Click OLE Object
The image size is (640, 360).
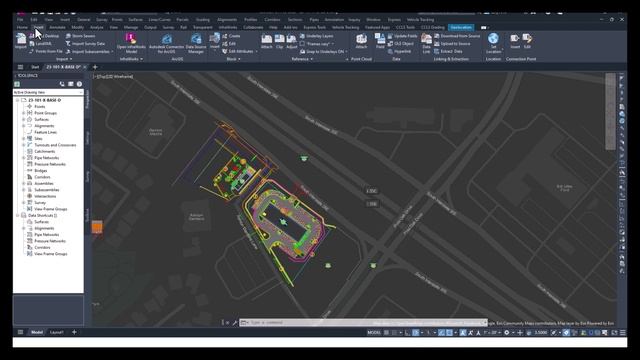400,44
